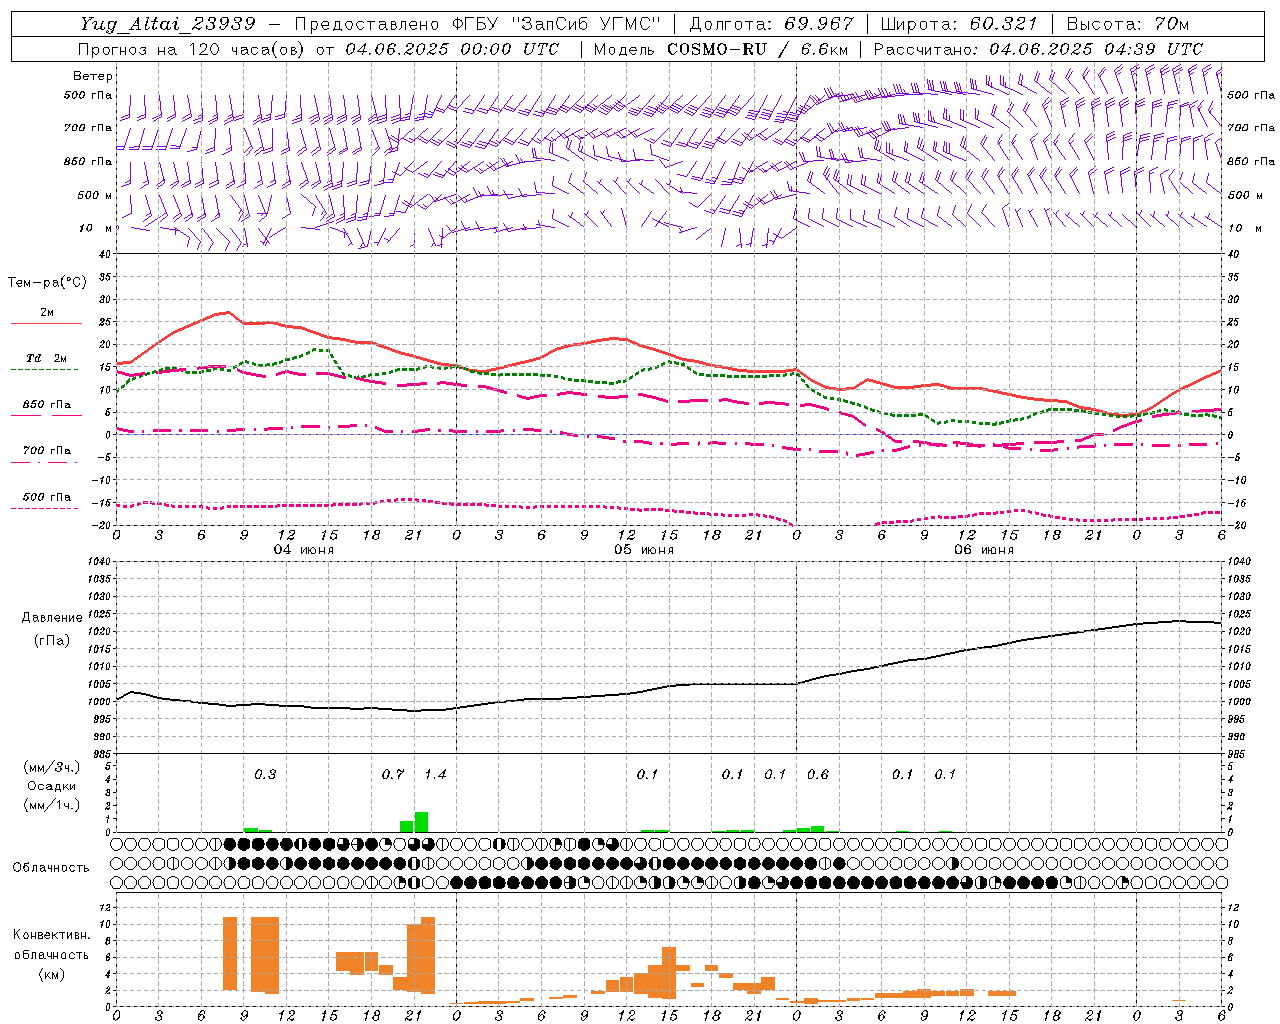Viewport: 1280px width, 1024px height.
Task: Select the 04 июня date label
Action: pyautogui.click(x=304, y=550)
